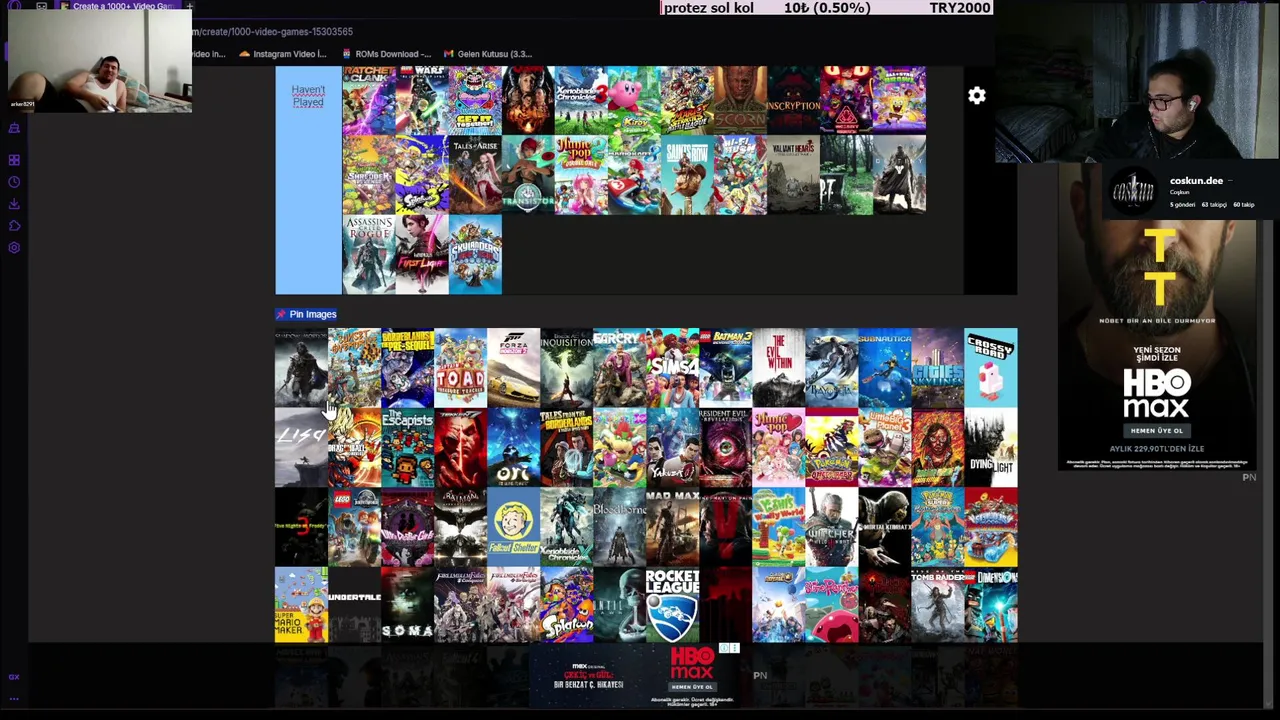Open 'Gelen Kutusu' Gmail bookmark
This screenshot has width=1280, height=720.
[489, 54]
